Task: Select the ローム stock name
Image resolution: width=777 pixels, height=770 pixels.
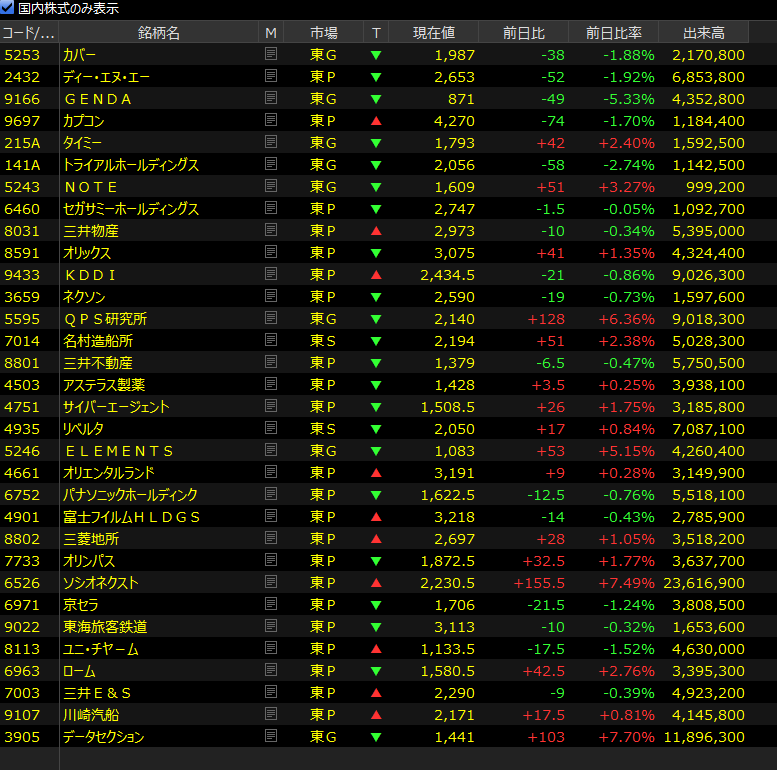Action: pos(79,671)
